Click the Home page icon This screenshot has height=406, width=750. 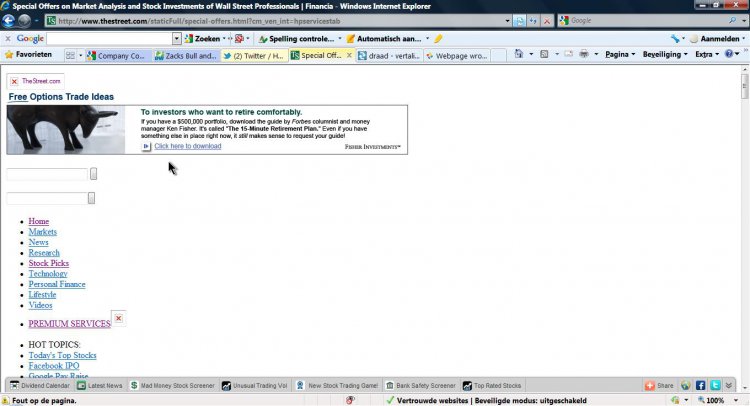(518, 54)
